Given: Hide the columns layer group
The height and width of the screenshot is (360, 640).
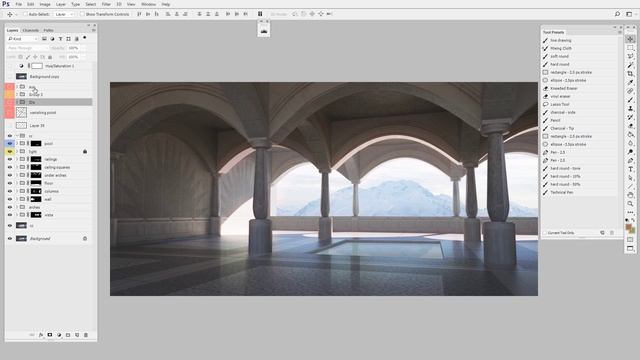Looking at the screenshot, I should pos(10,191).
